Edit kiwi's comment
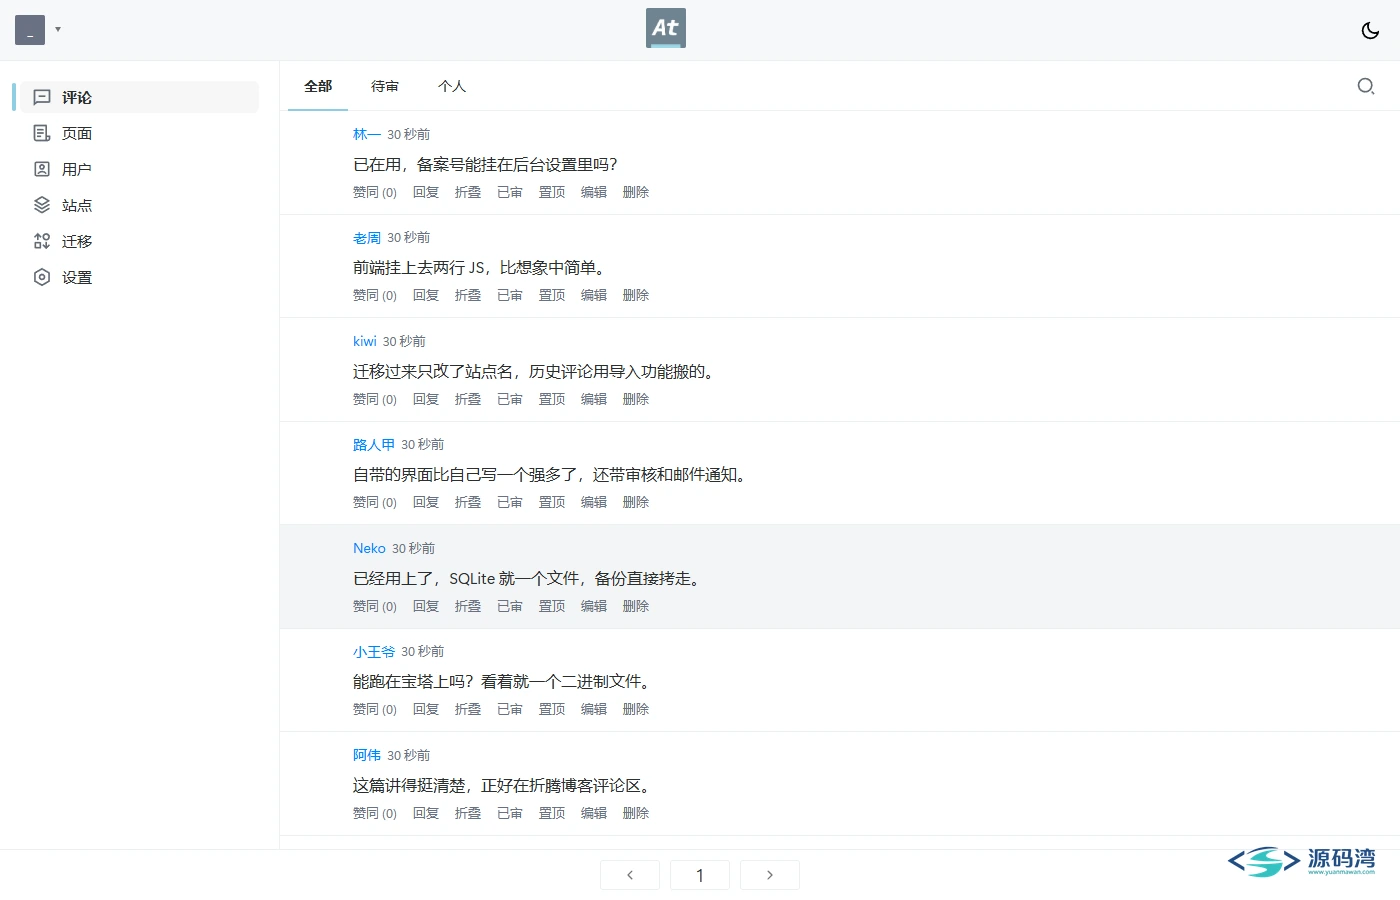The width and height of the screenshot is (1400, 900). point(594,399)
